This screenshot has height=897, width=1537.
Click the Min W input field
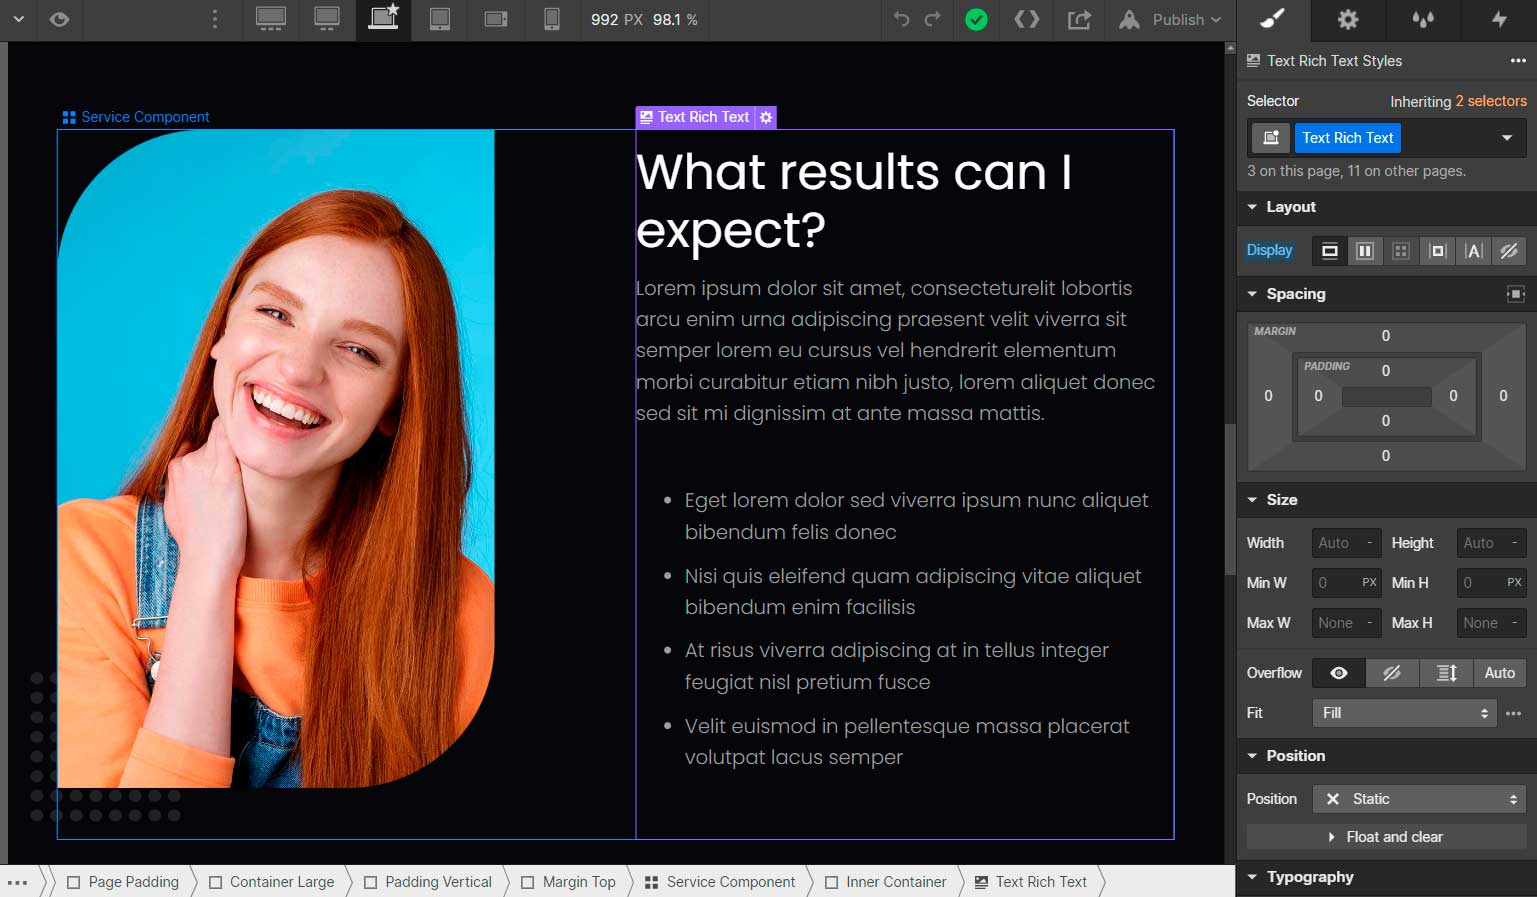[1335, 583]
